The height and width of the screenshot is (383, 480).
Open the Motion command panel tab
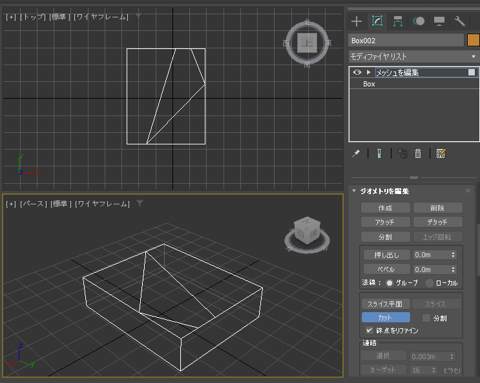(419, 21)
